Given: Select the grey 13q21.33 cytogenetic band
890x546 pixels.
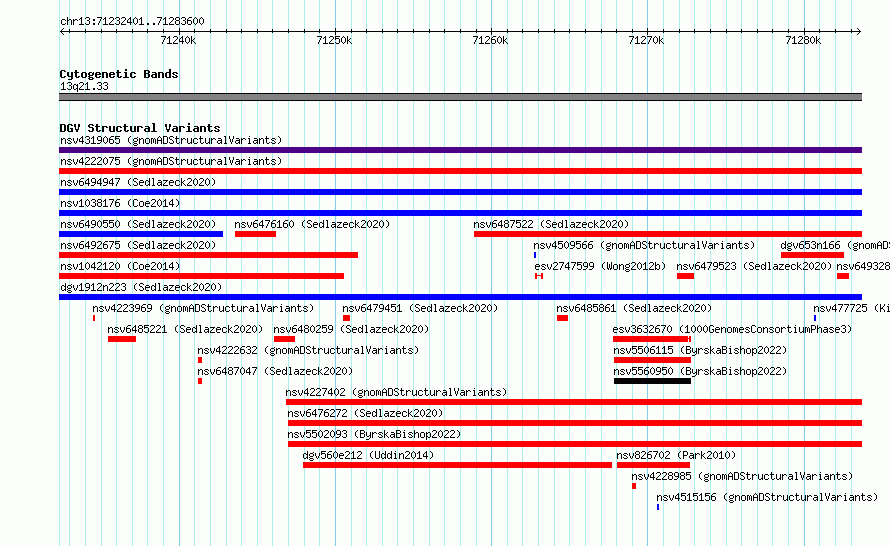Looking at the screenshot, I should coord(460,97).
